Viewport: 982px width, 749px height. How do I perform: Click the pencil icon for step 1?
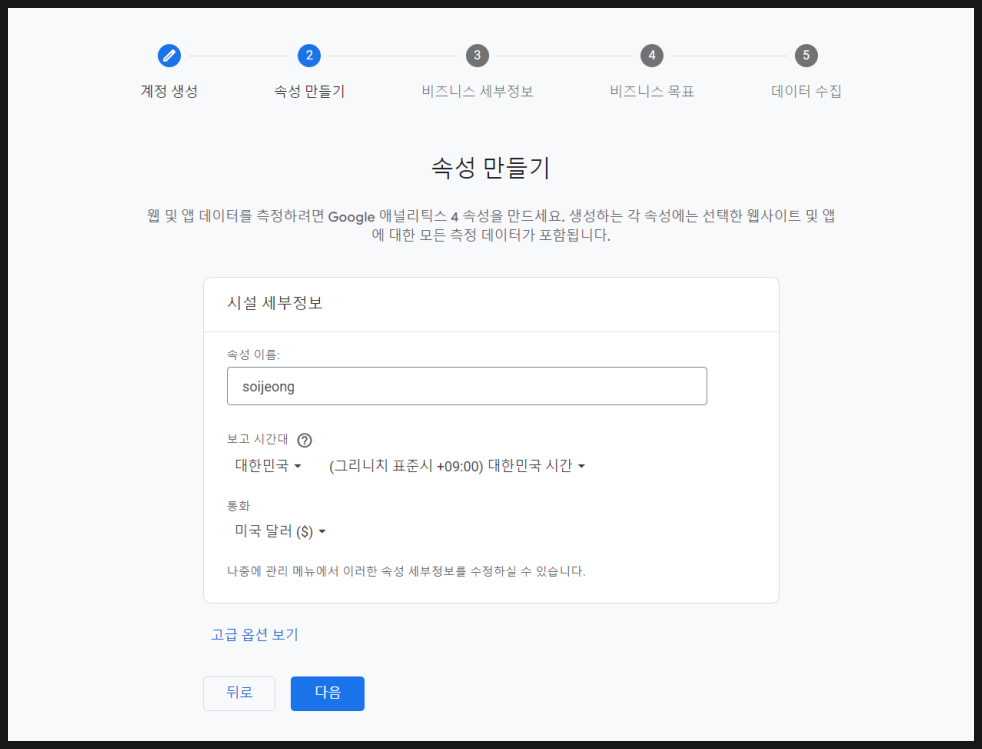[169, 55]
